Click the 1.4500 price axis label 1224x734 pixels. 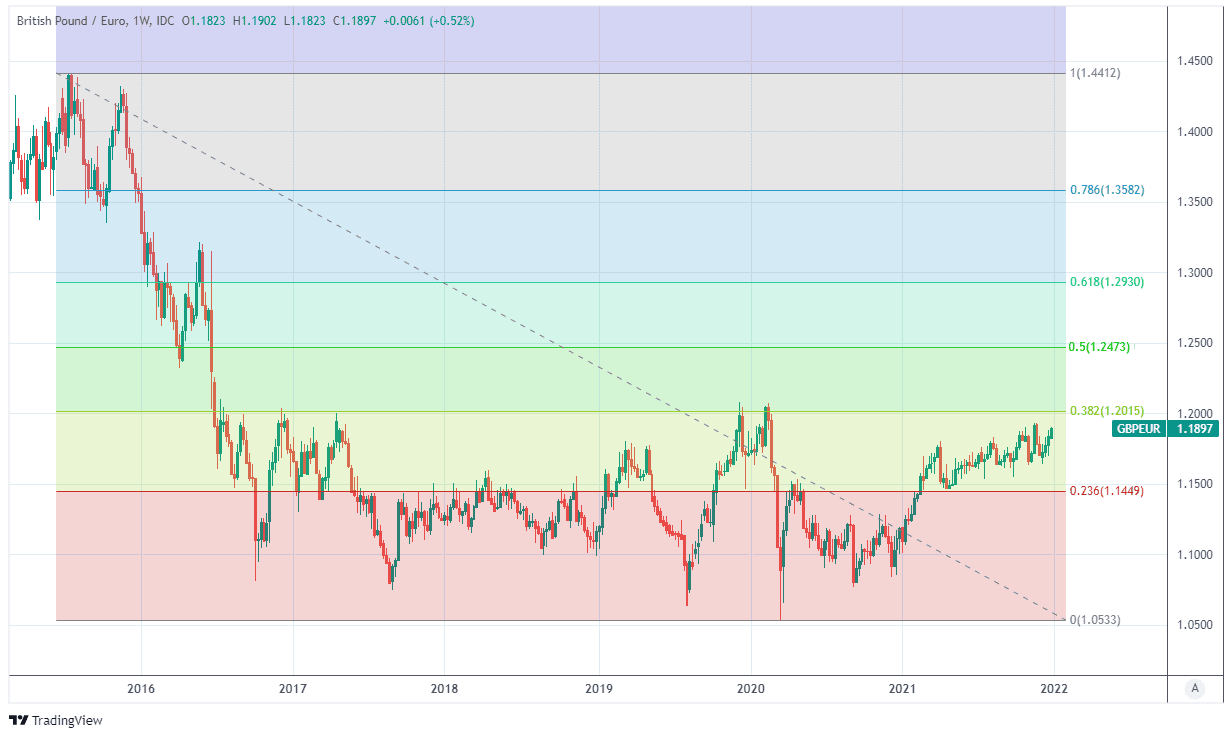(1194, 62)
